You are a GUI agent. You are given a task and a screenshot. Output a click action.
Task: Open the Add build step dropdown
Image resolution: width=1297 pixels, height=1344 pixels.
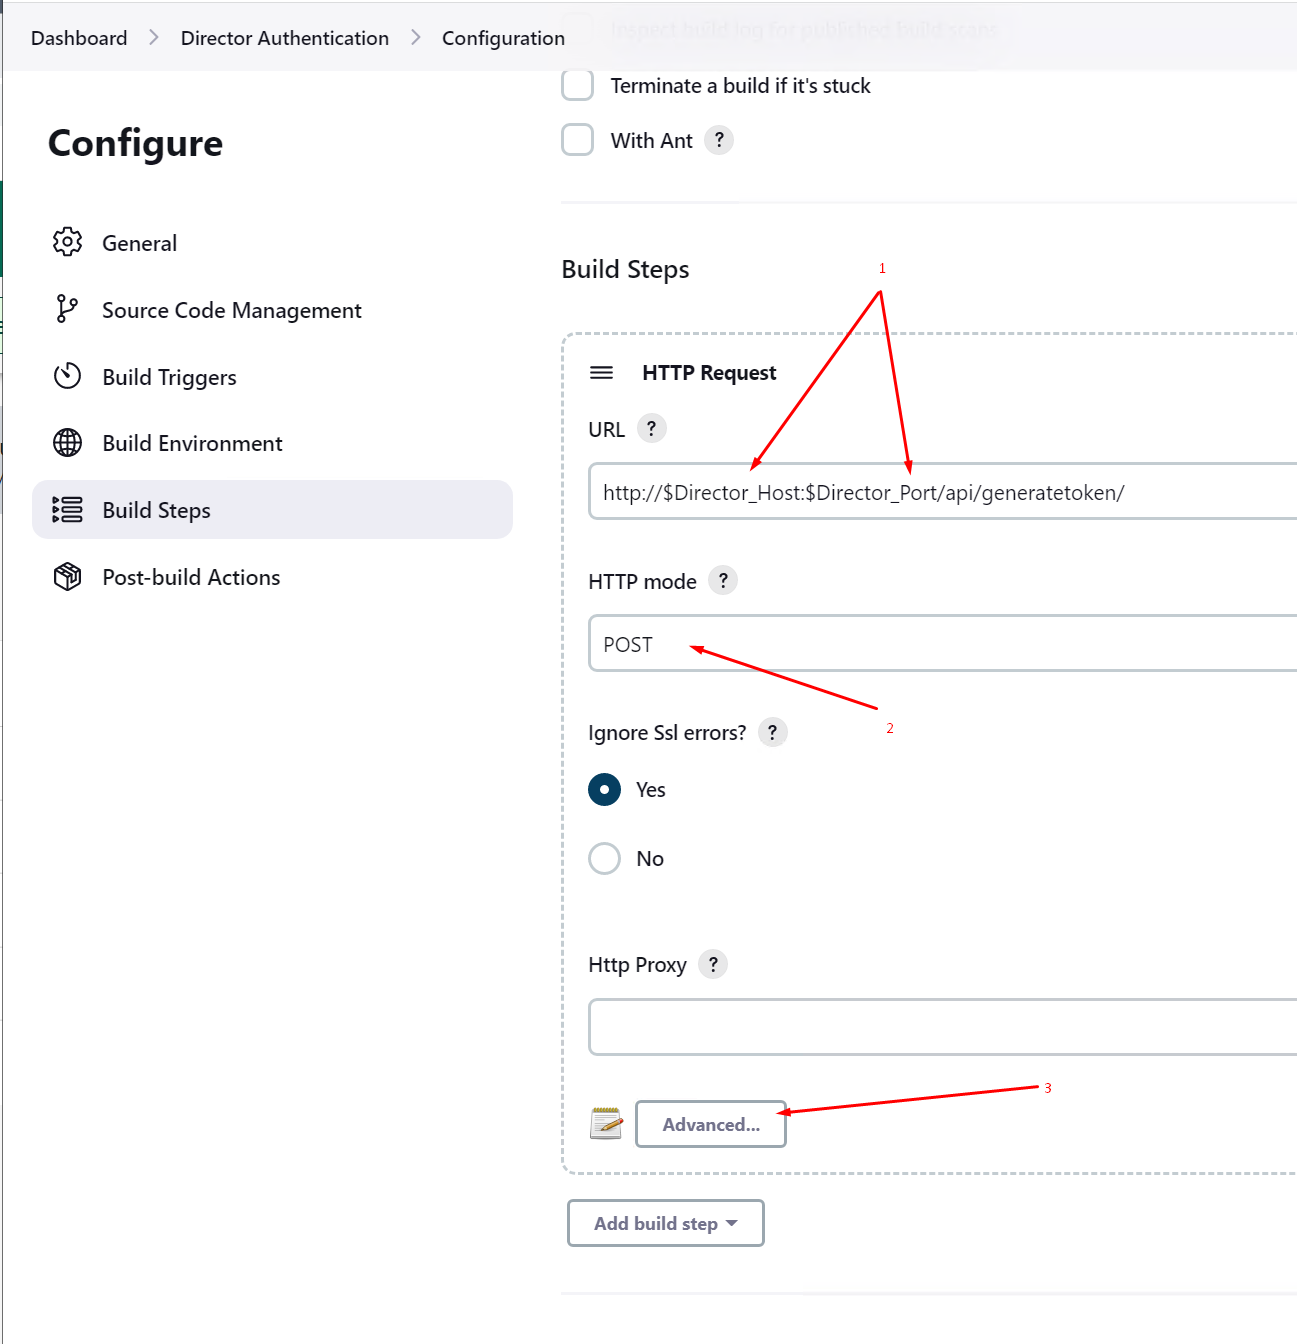pyautogui.click(x=664, y=1223)
